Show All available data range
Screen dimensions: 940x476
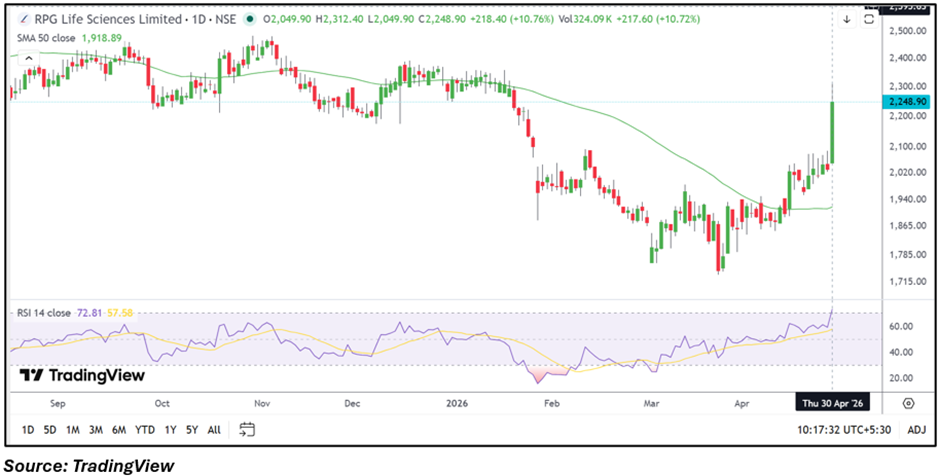pos(214,430)
